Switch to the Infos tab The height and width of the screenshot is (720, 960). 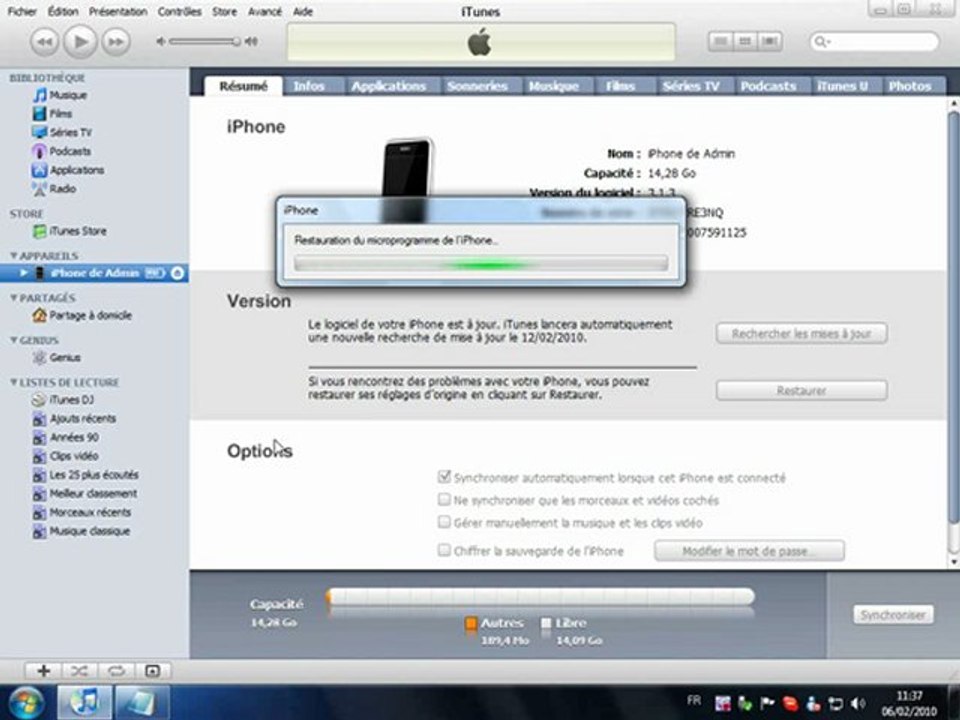click(309, 86)
